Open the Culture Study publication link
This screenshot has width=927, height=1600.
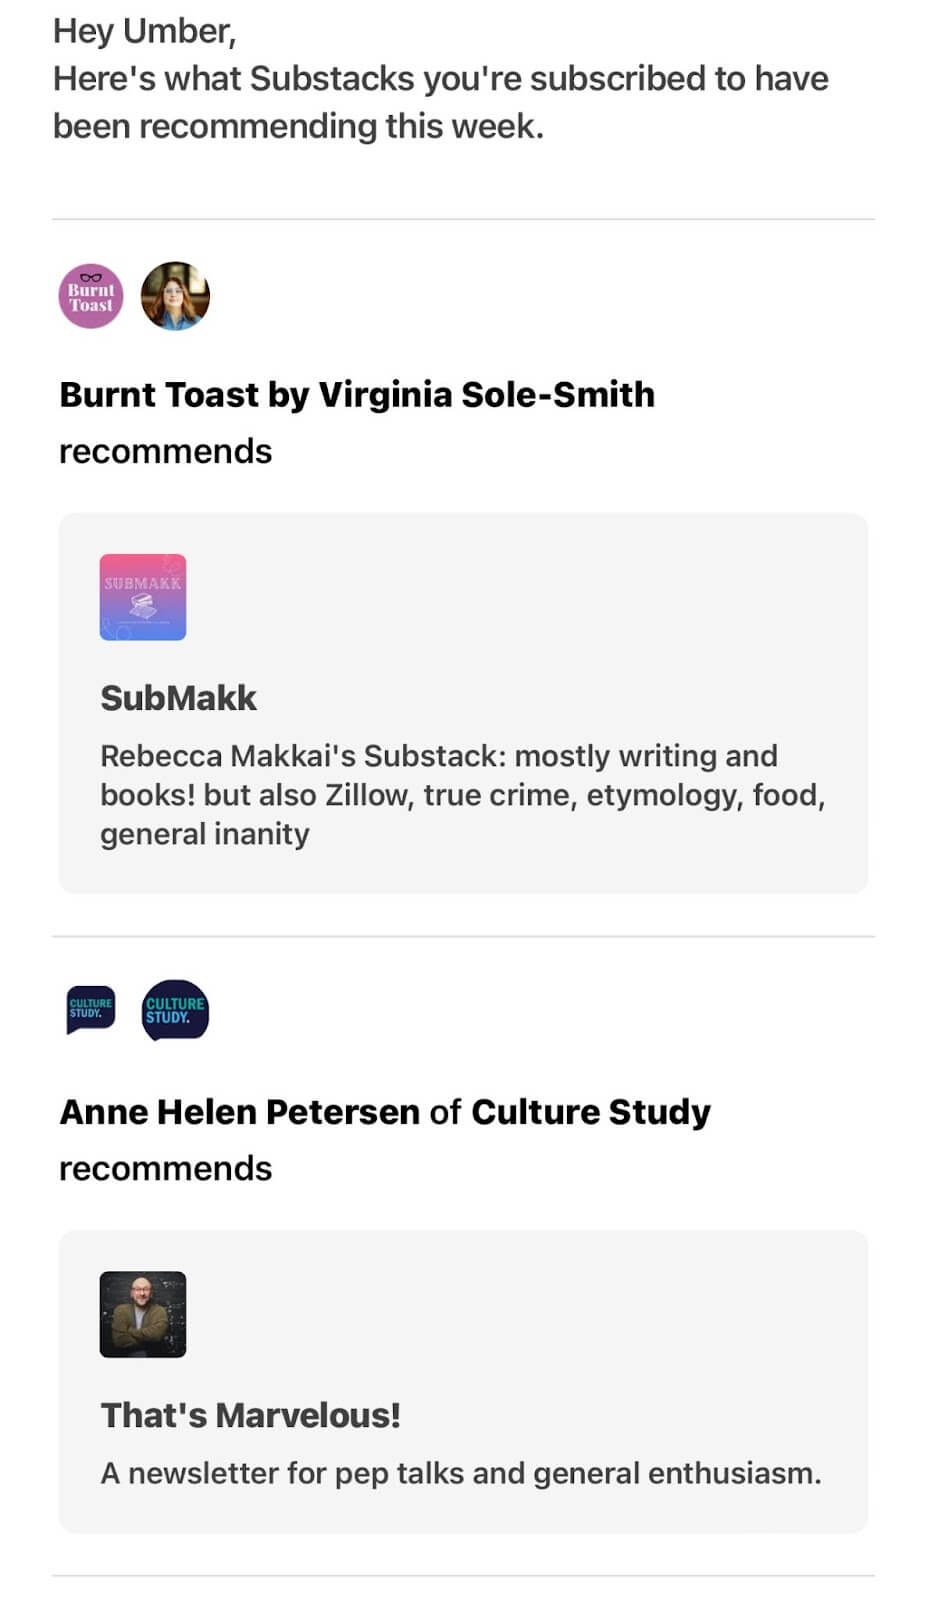tap(591, 1112)
